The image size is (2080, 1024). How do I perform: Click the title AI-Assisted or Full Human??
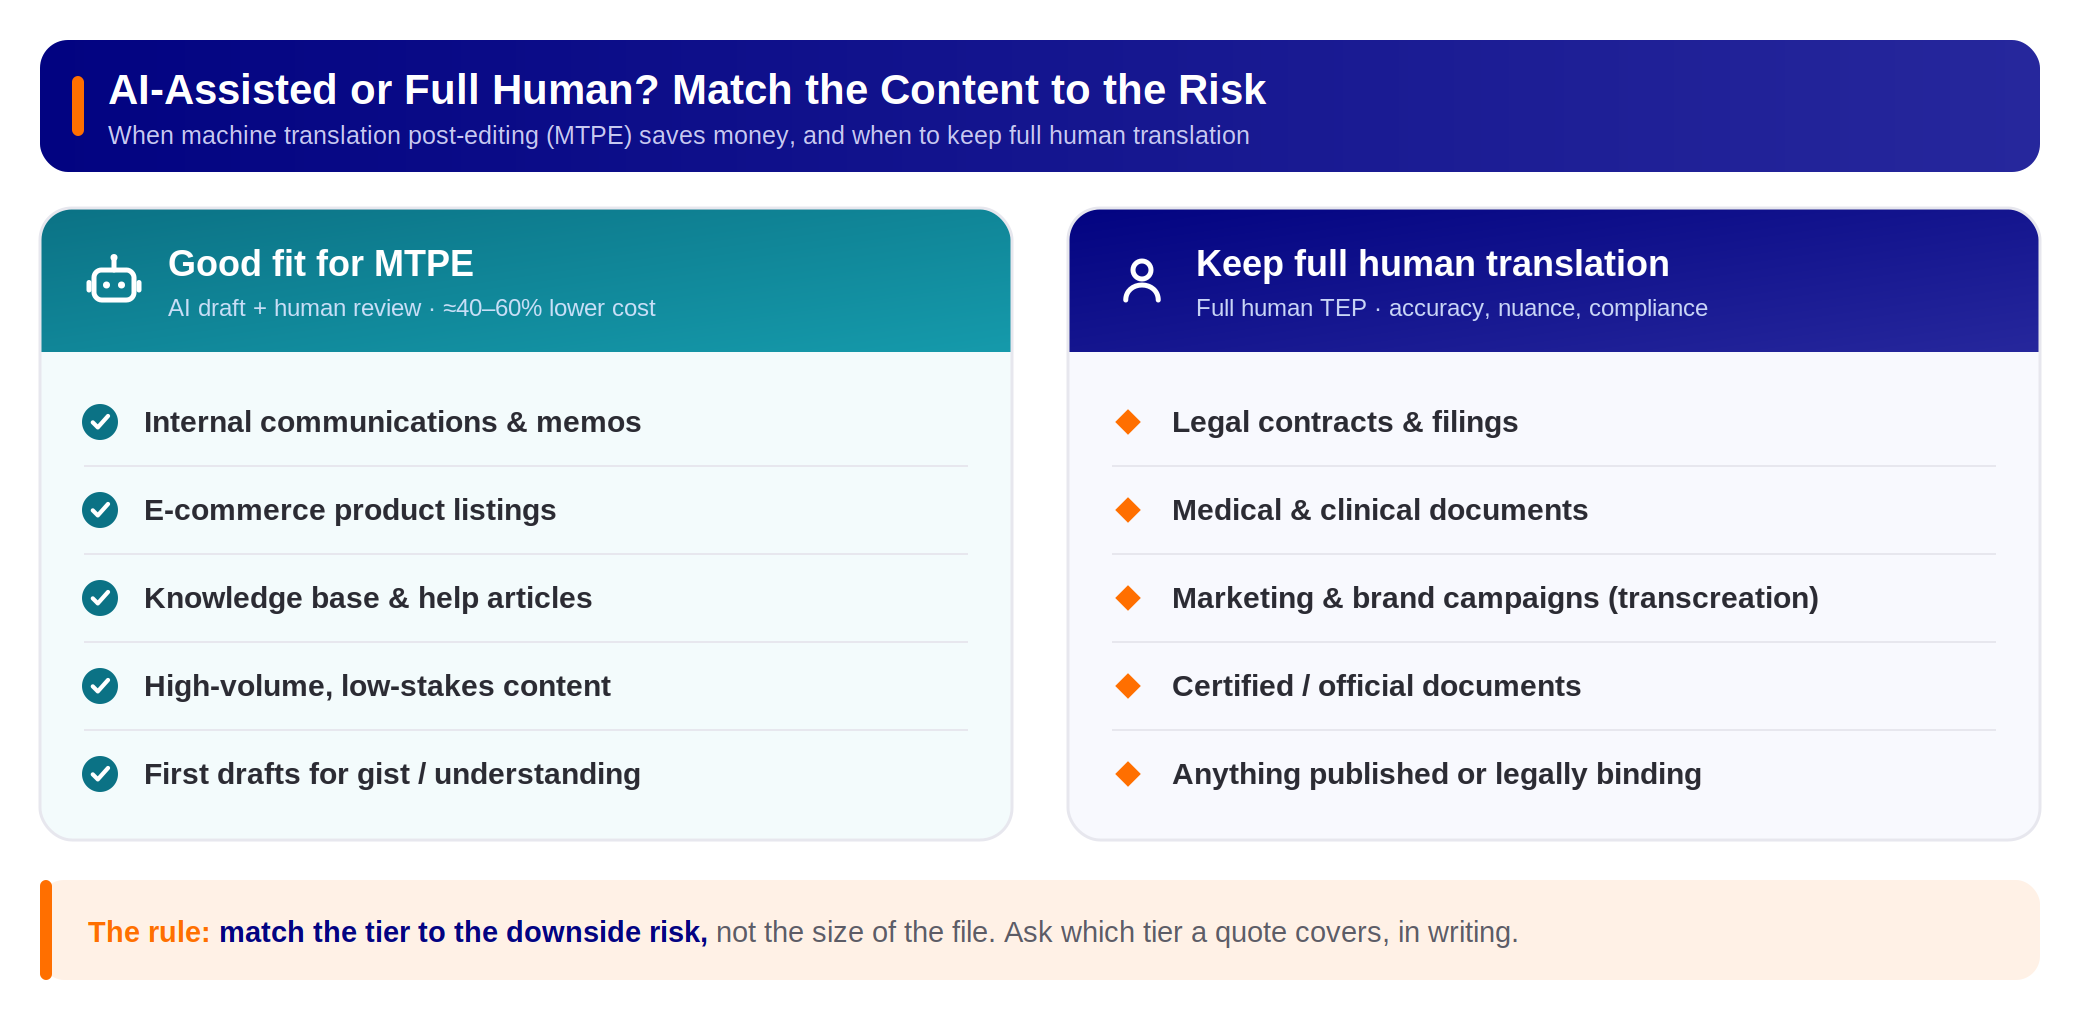384,90
